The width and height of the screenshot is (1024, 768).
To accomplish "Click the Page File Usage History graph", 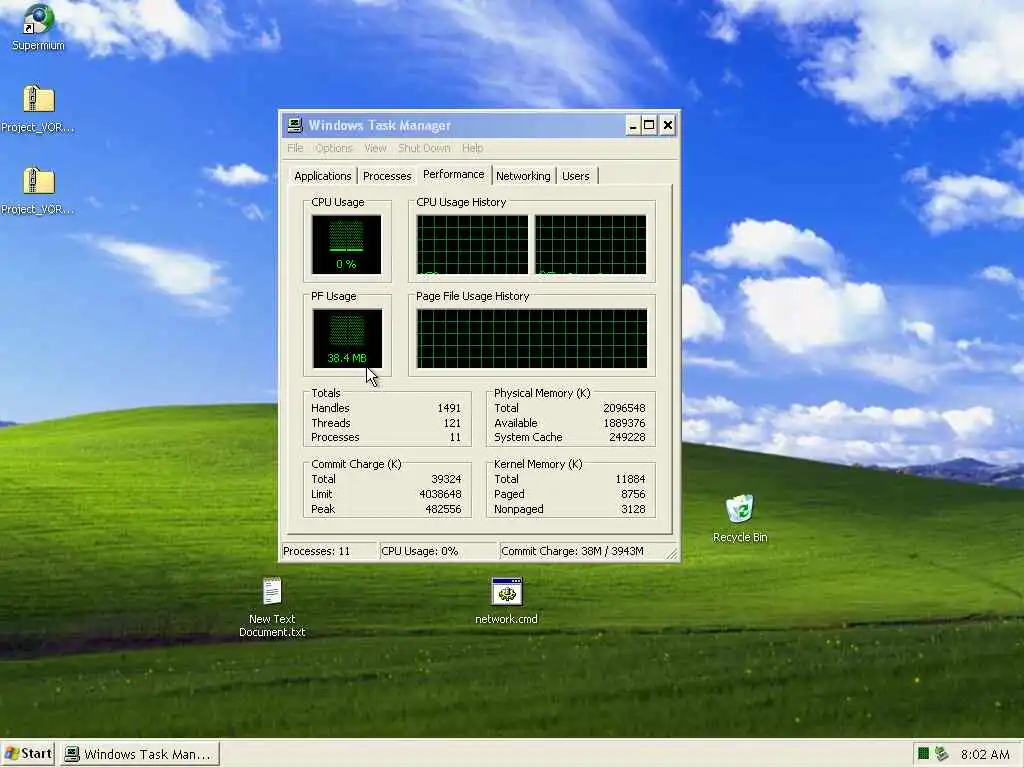I will coord(532,338).
